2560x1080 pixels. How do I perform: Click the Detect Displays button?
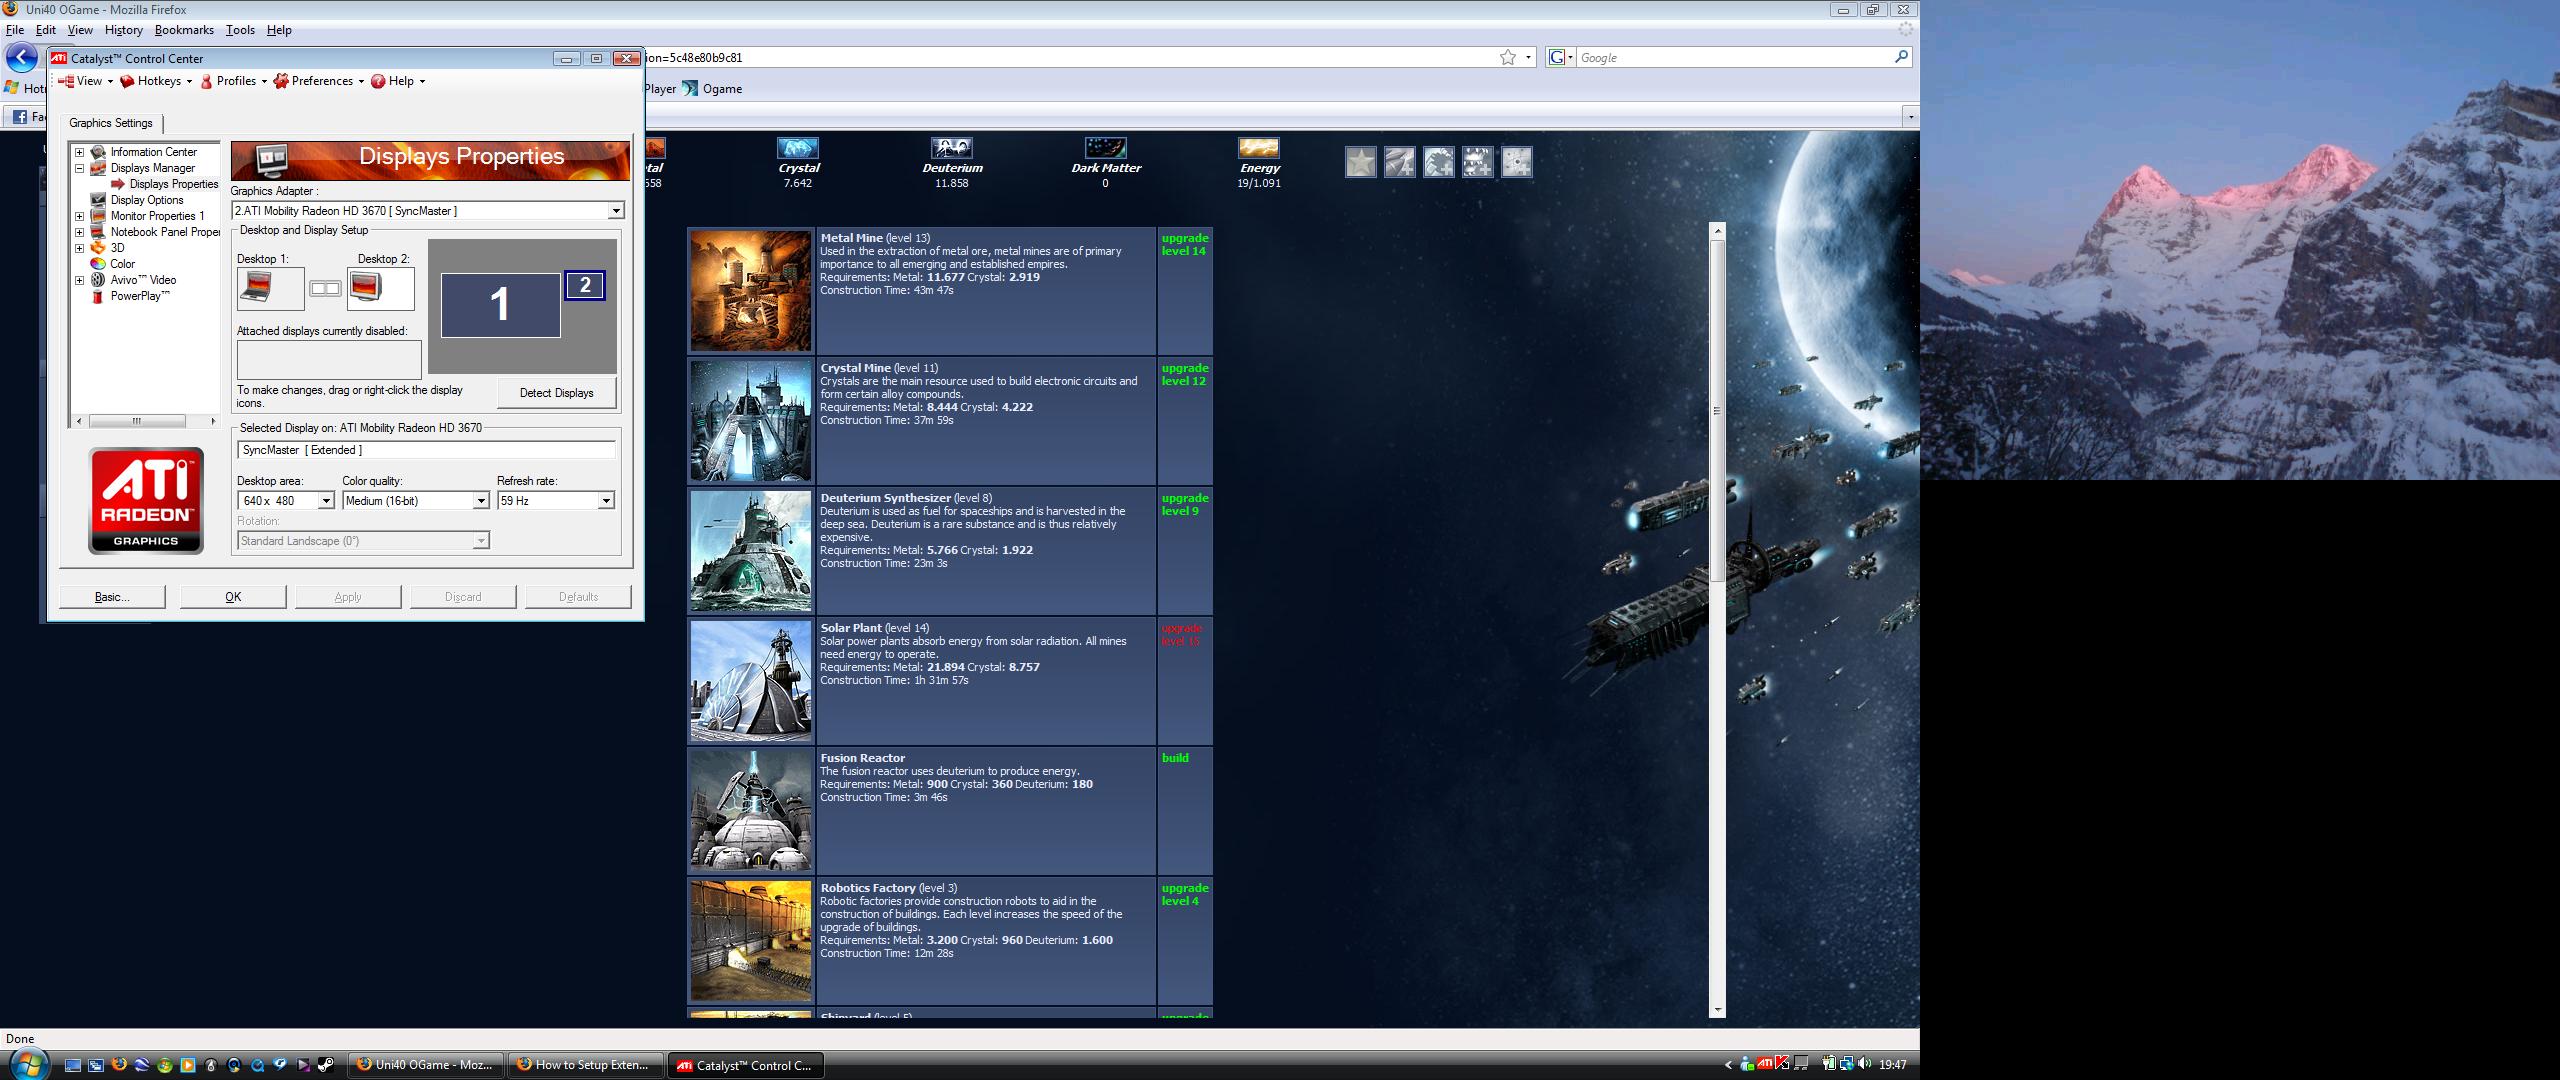[x=557, y=393]
